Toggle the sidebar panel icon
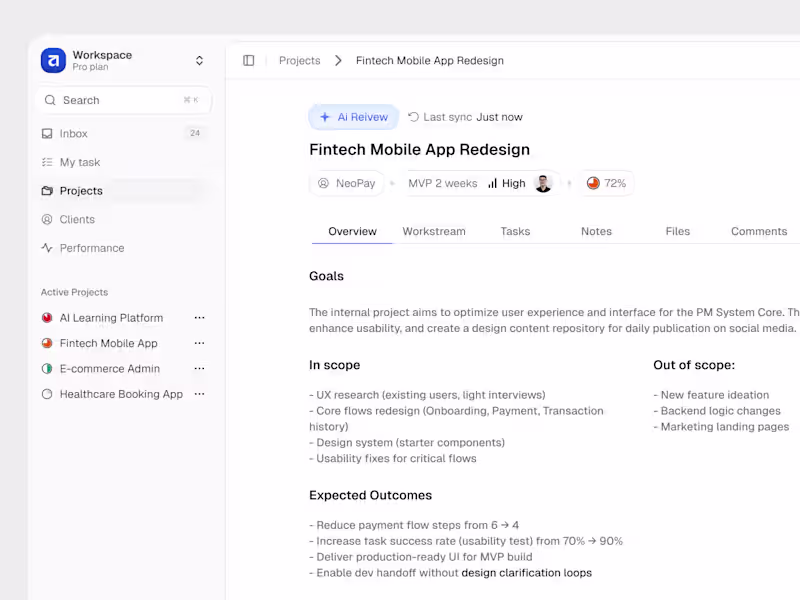The width and height of the screenshot is (800, 600). coord(249,61)
